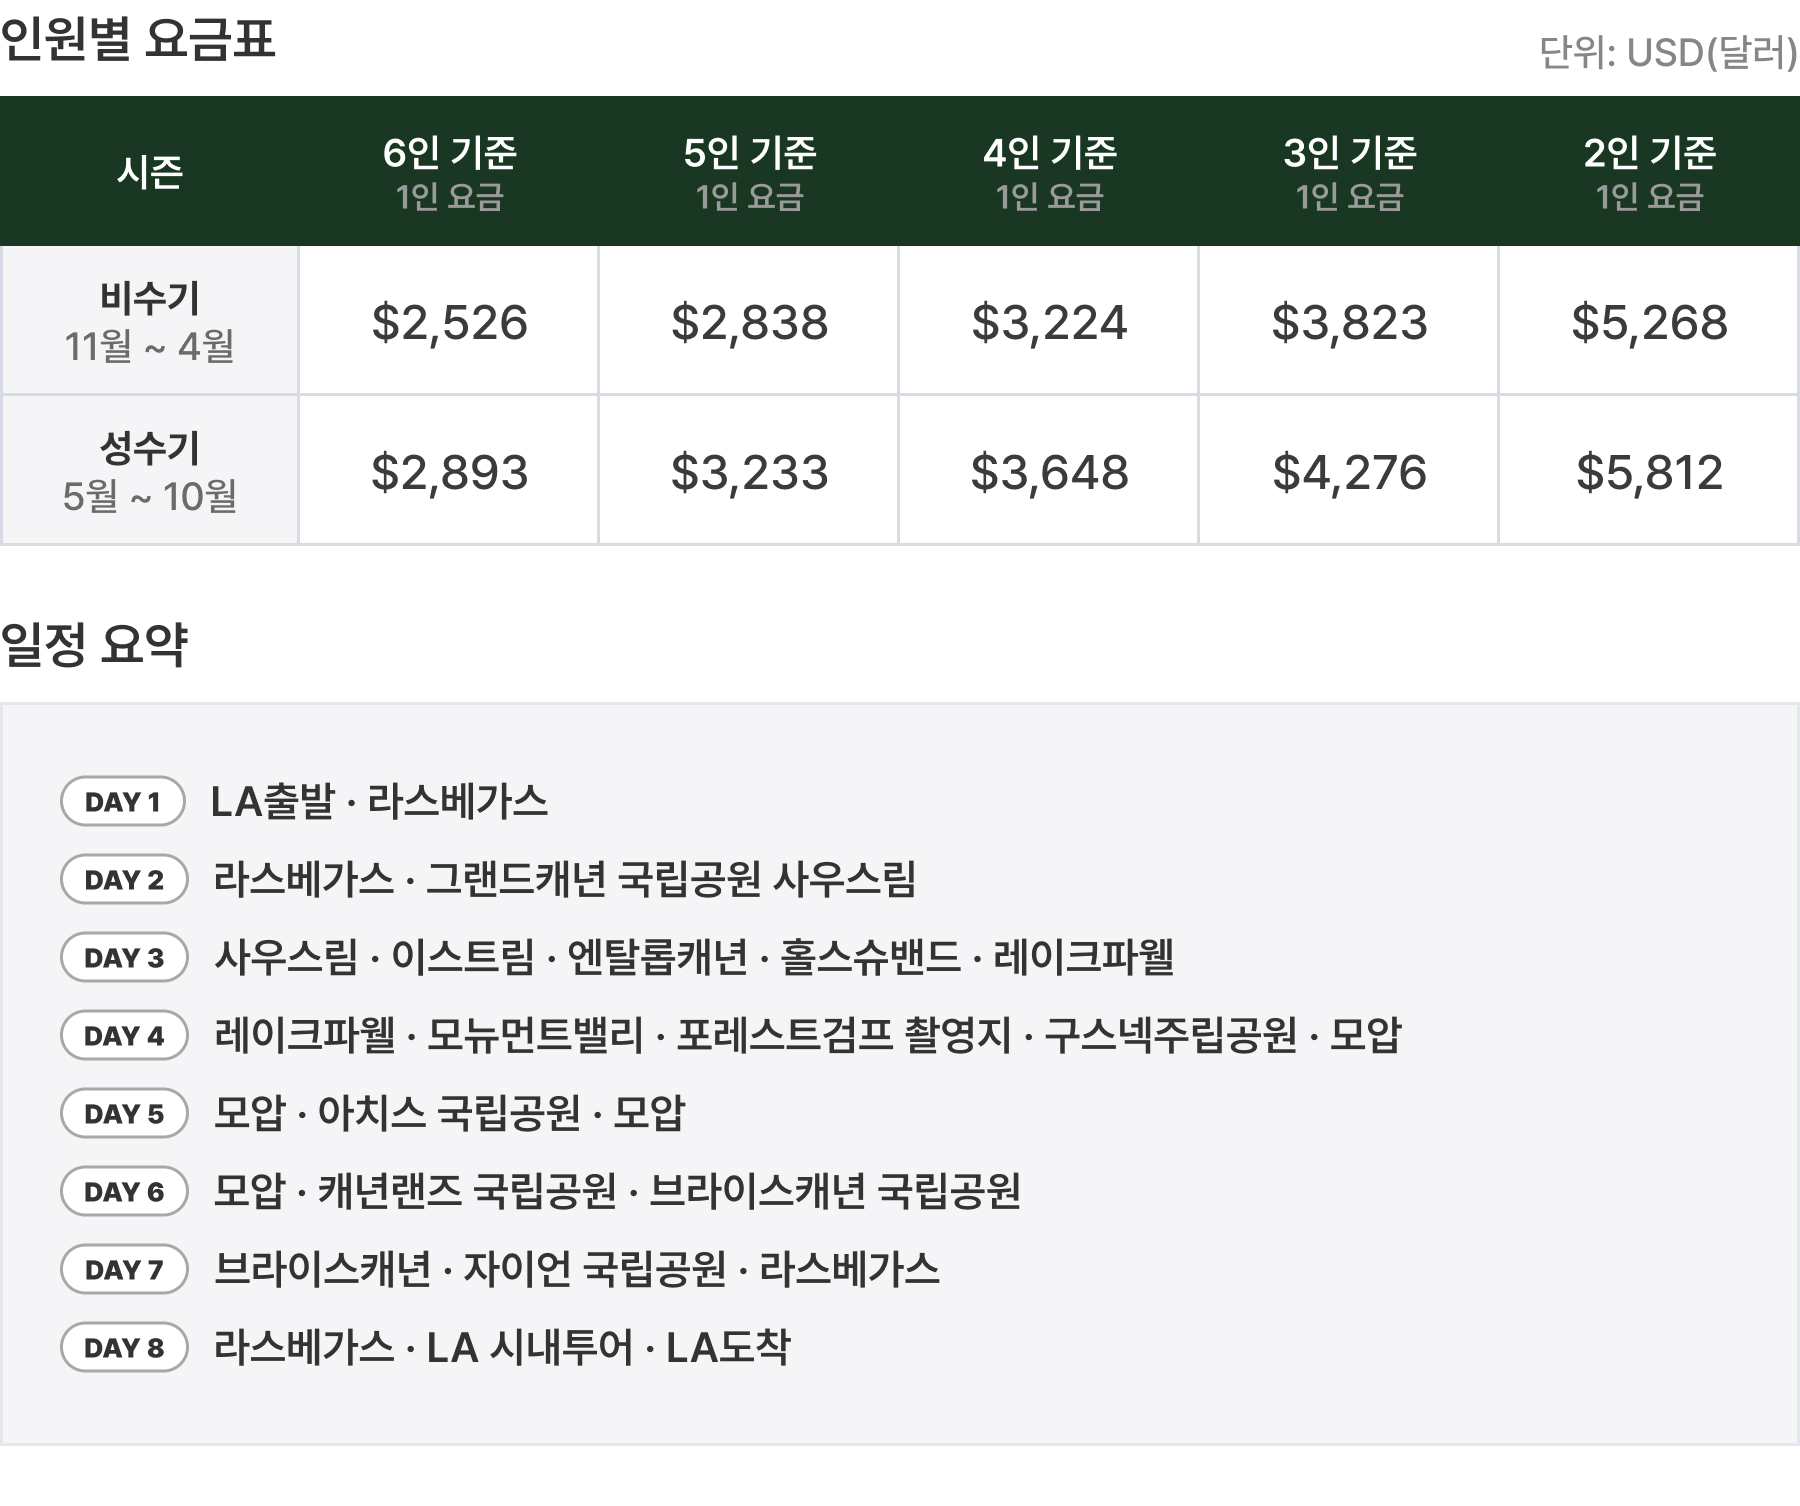The height and width of the screenshot is (1506, 1800).
Task: Click the DAY 2 badge
Action: click(x=124, y=880)
